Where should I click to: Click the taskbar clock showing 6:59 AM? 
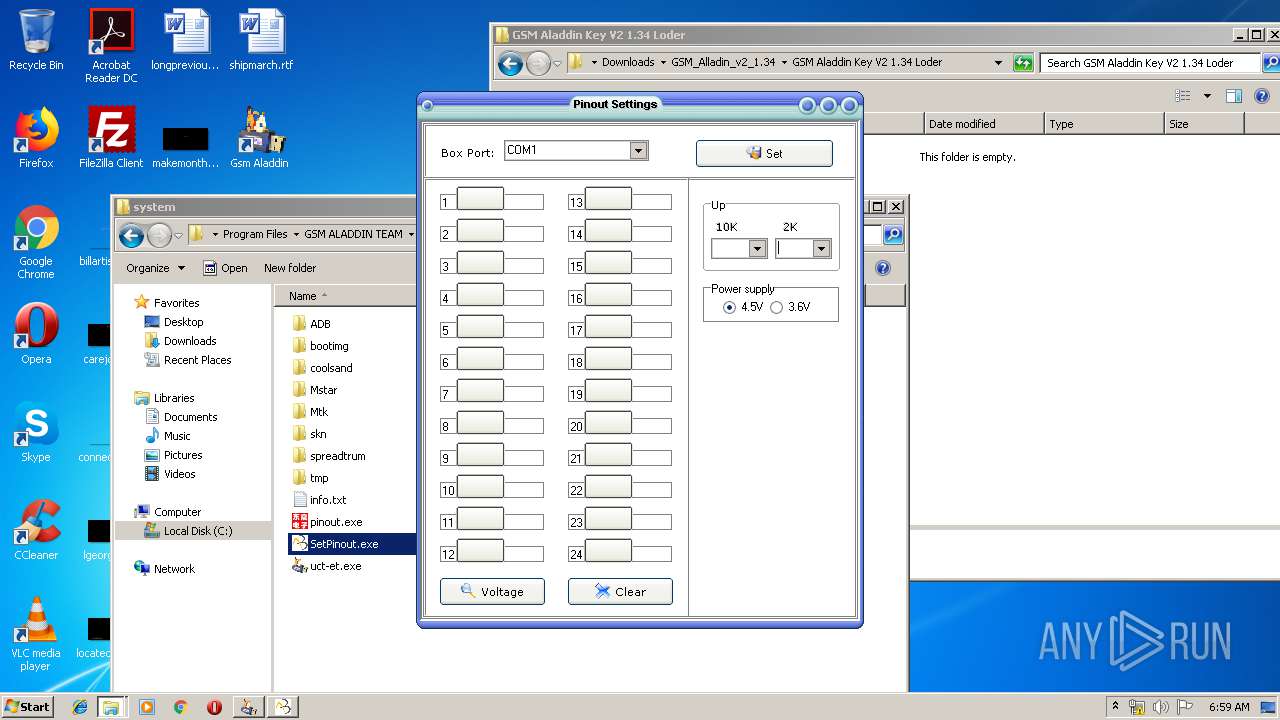tap(1229, 707)
